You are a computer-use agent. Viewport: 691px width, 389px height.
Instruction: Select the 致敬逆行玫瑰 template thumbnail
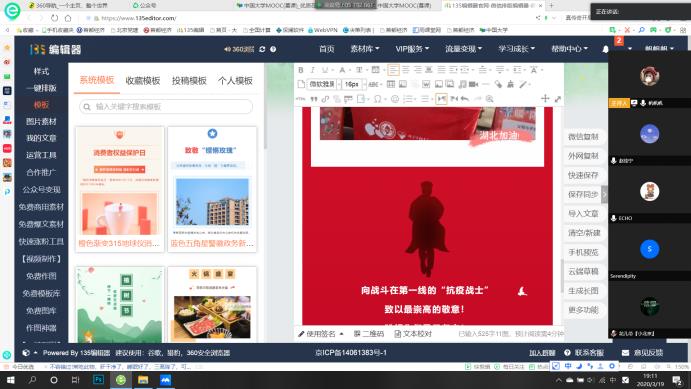point(212,190)
